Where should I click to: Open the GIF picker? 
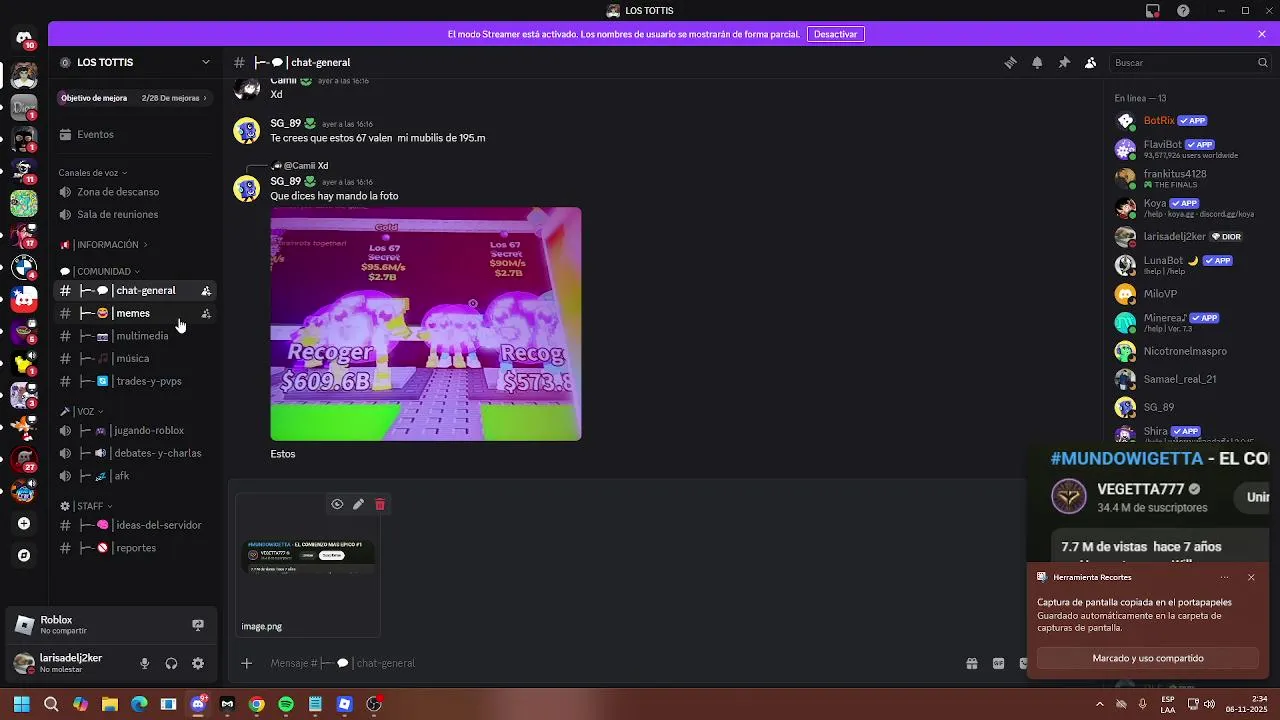click(998, 663)
